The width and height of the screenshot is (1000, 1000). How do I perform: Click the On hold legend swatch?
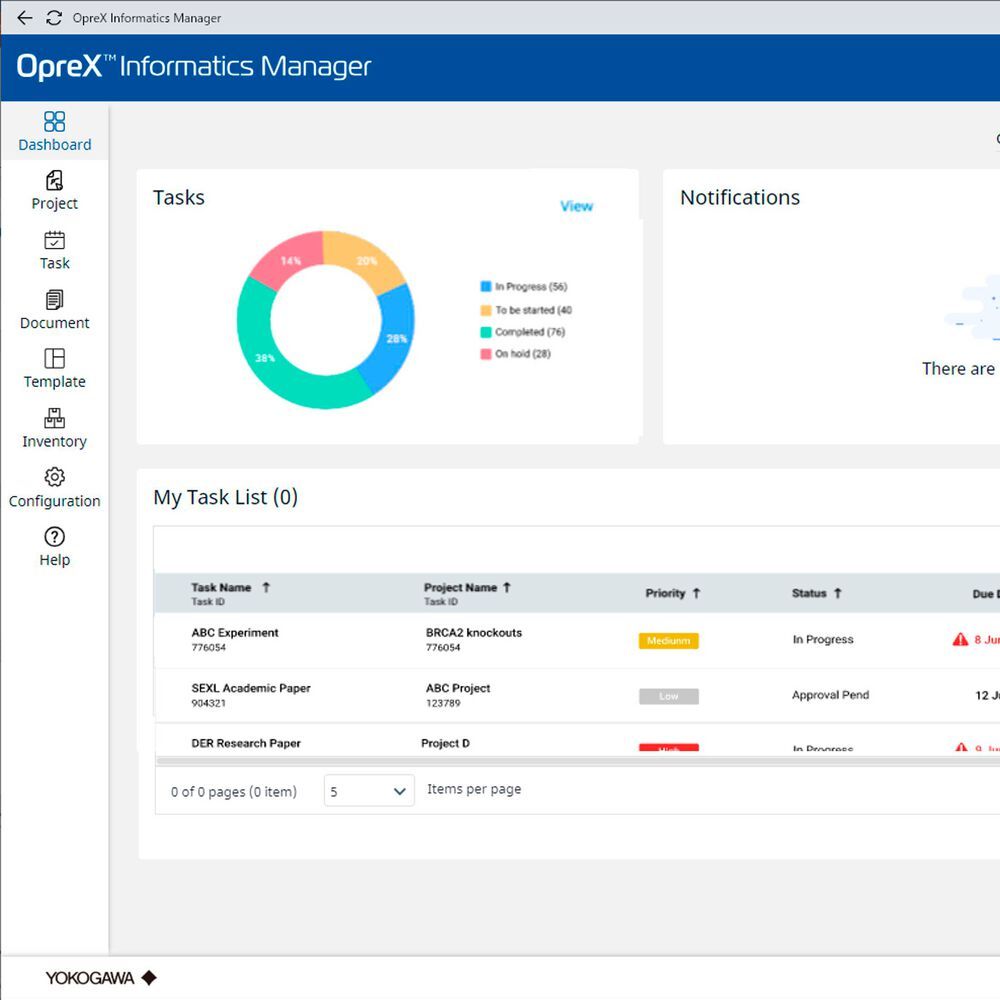pos(486,354)
